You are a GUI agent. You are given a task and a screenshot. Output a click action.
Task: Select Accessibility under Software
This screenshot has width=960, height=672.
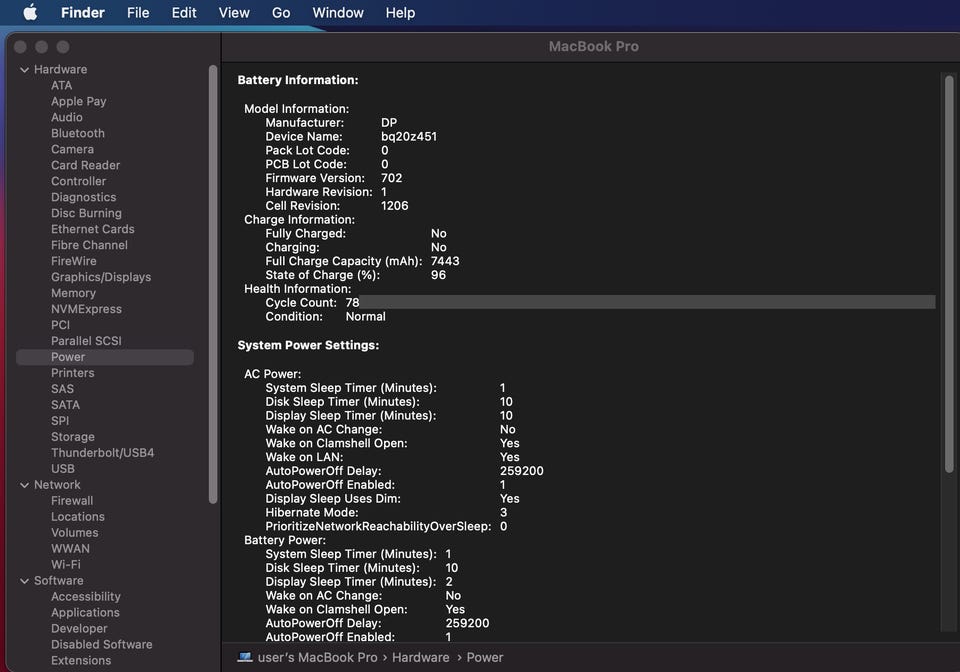click(86, 597)
